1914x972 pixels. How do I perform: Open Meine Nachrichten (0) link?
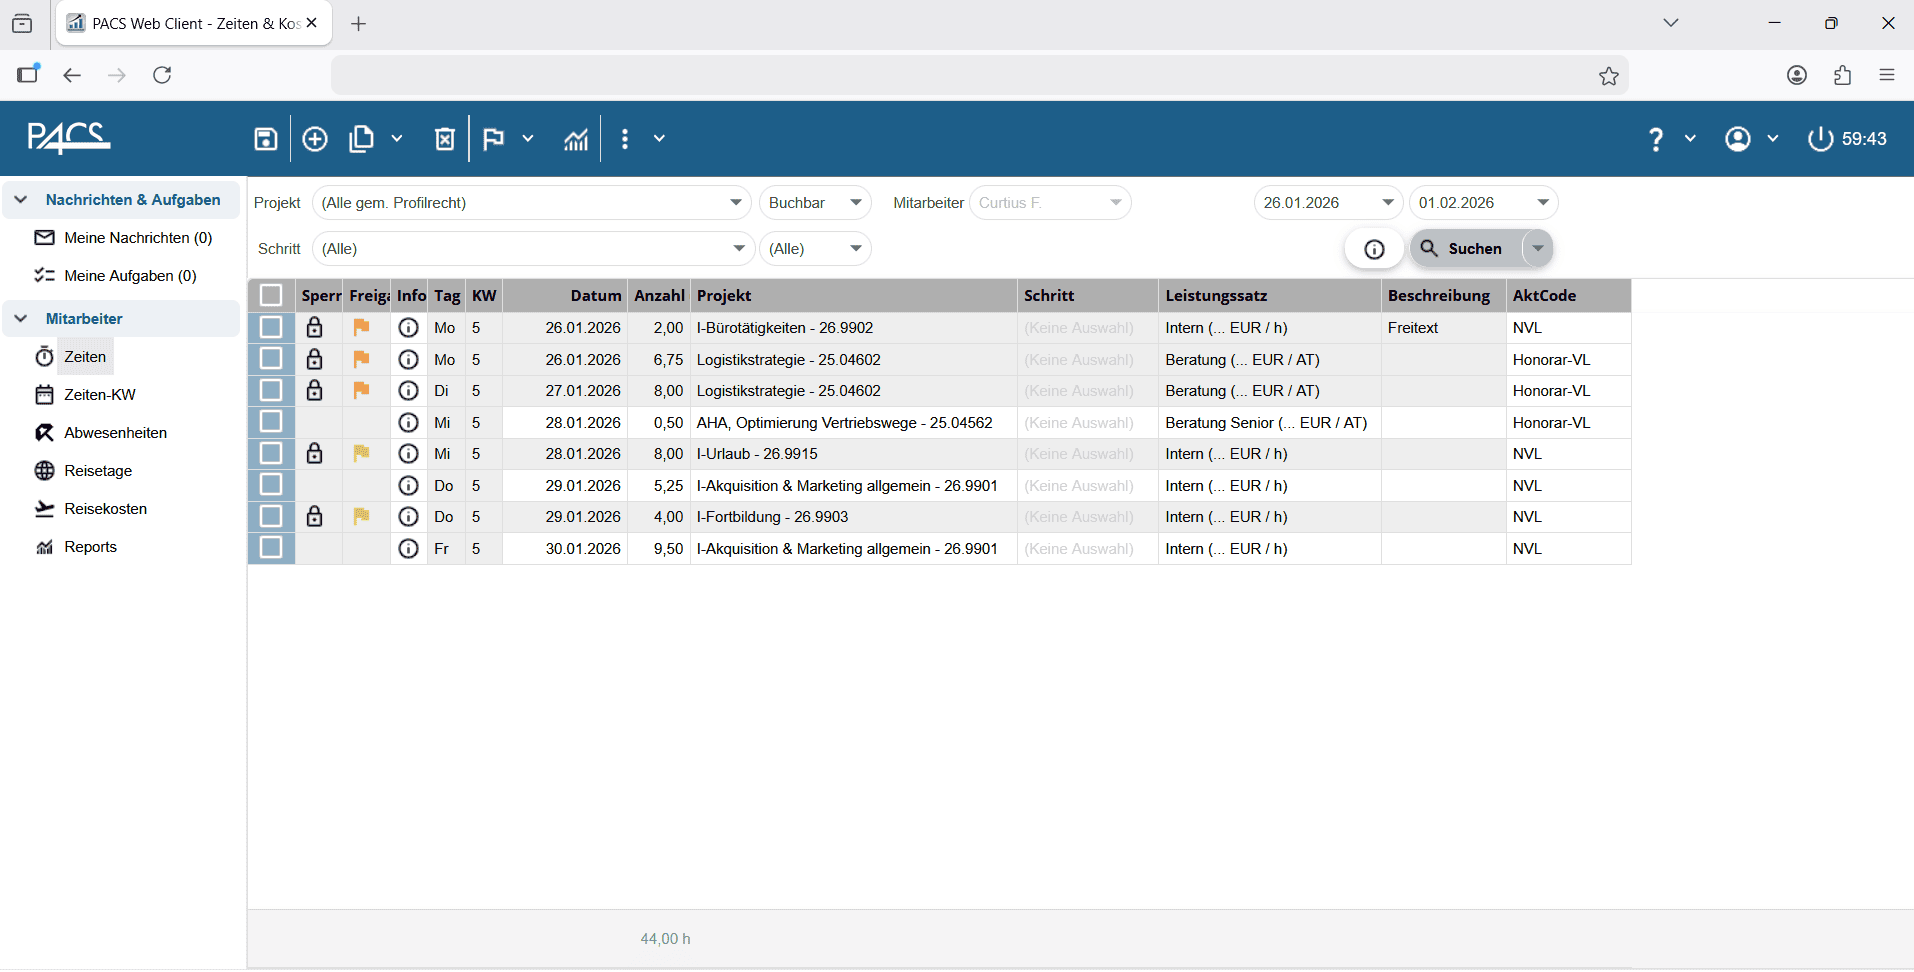pos(137,238)
